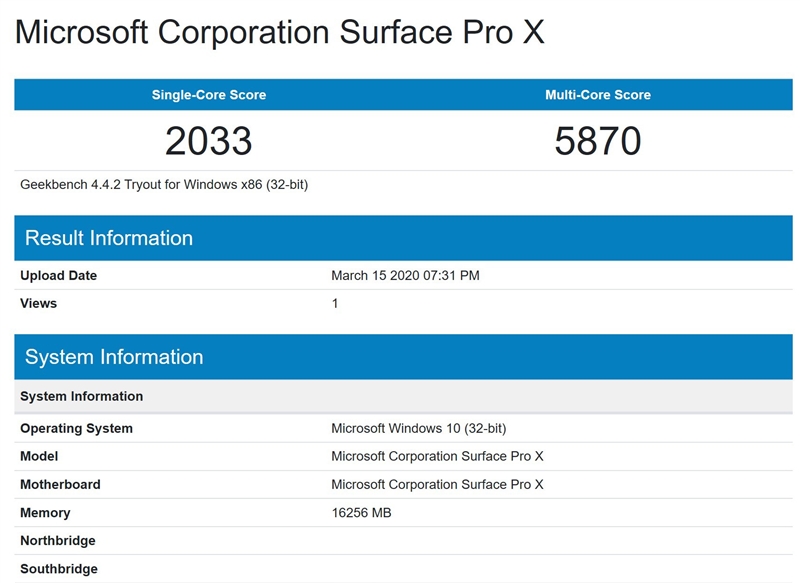Click the multi-core score value 5870

(x=597, y=141)
